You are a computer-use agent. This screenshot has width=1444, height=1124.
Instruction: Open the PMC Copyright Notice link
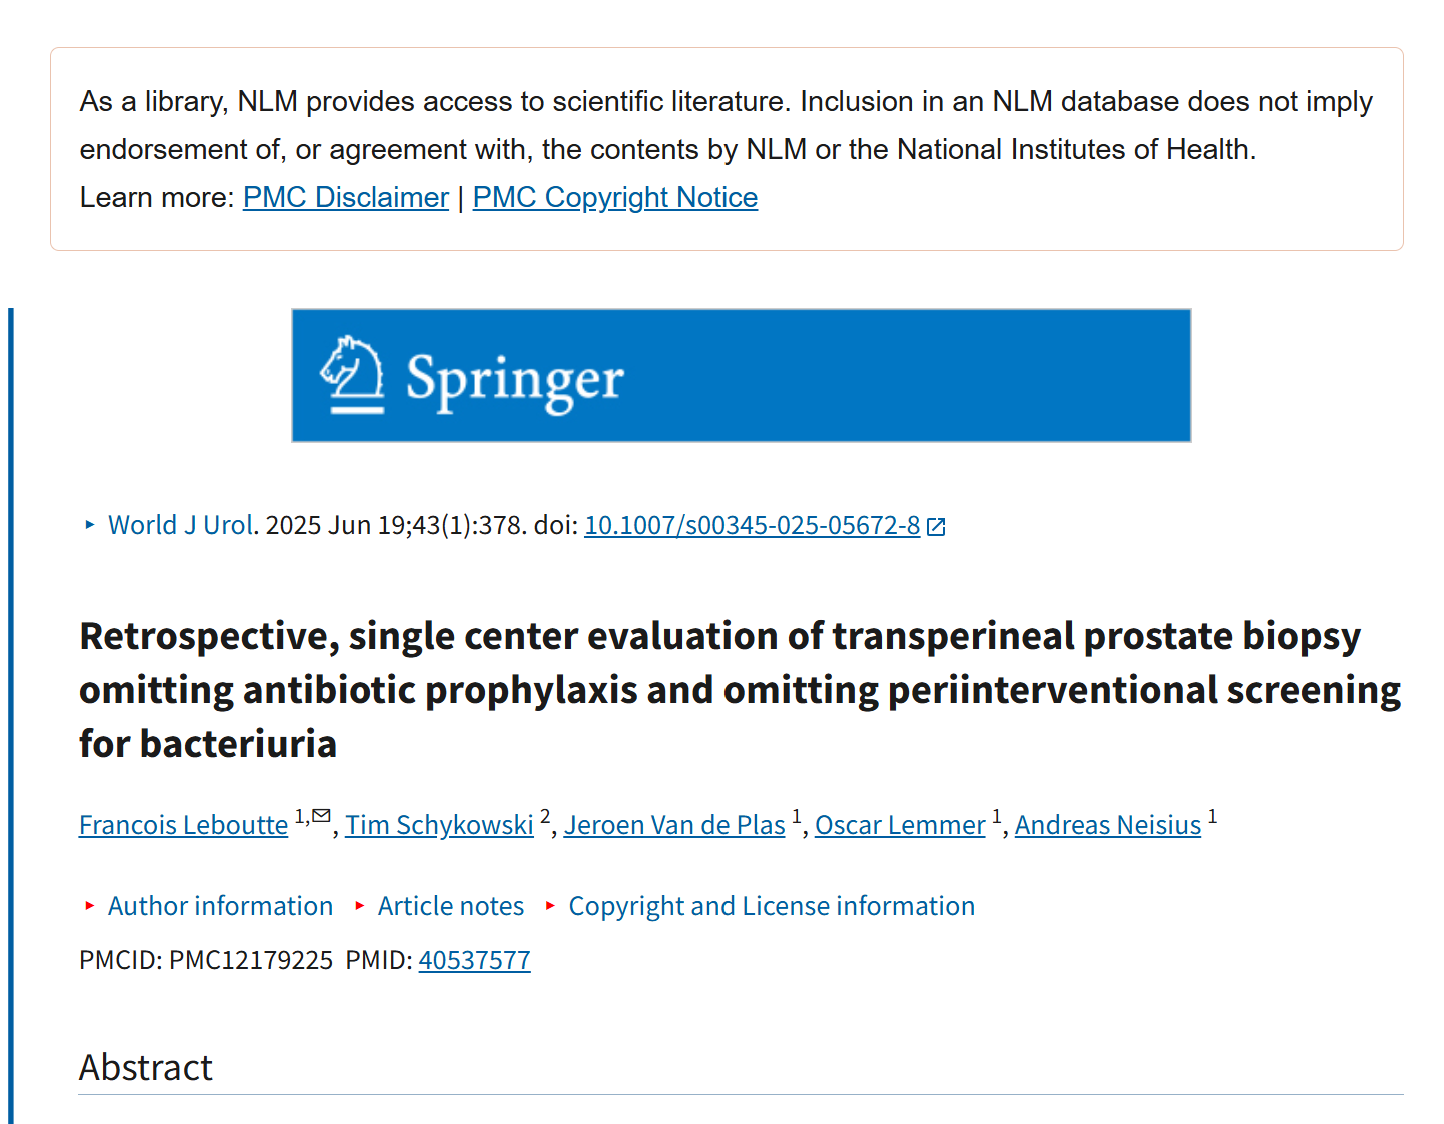(615, 197)
